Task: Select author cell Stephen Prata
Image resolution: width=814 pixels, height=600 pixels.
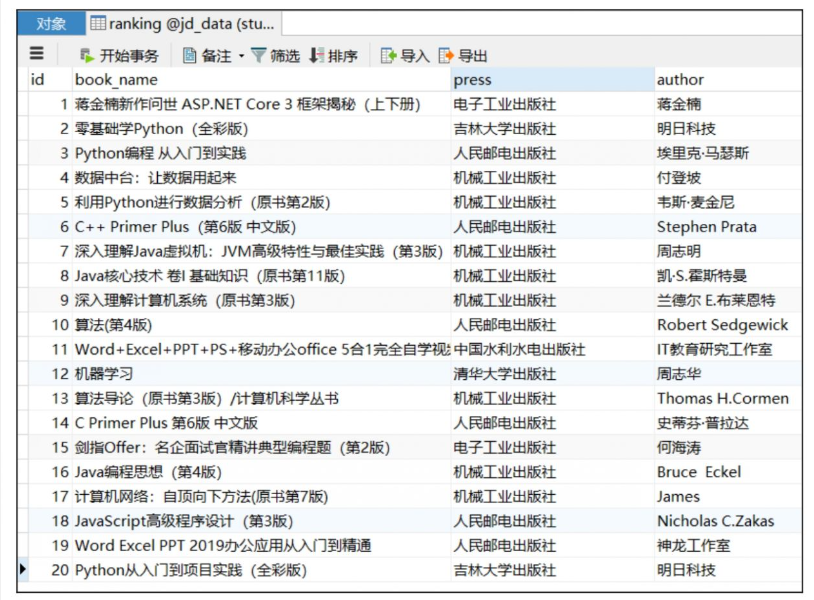Action: tap(728, 227)
